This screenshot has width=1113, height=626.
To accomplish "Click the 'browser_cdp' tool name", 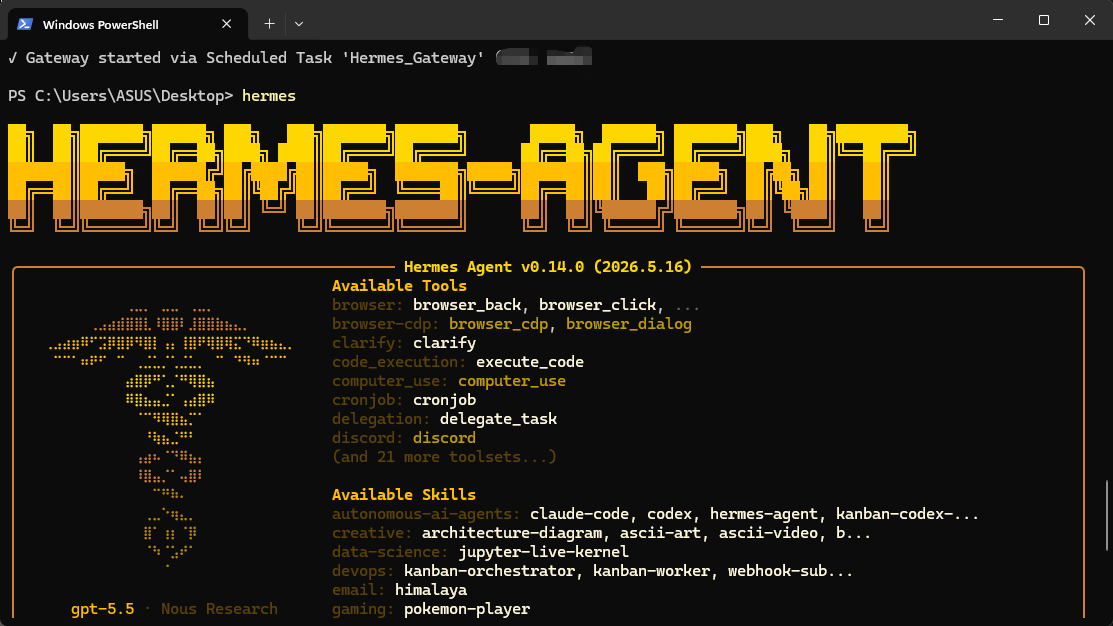I will pos(498,324).
